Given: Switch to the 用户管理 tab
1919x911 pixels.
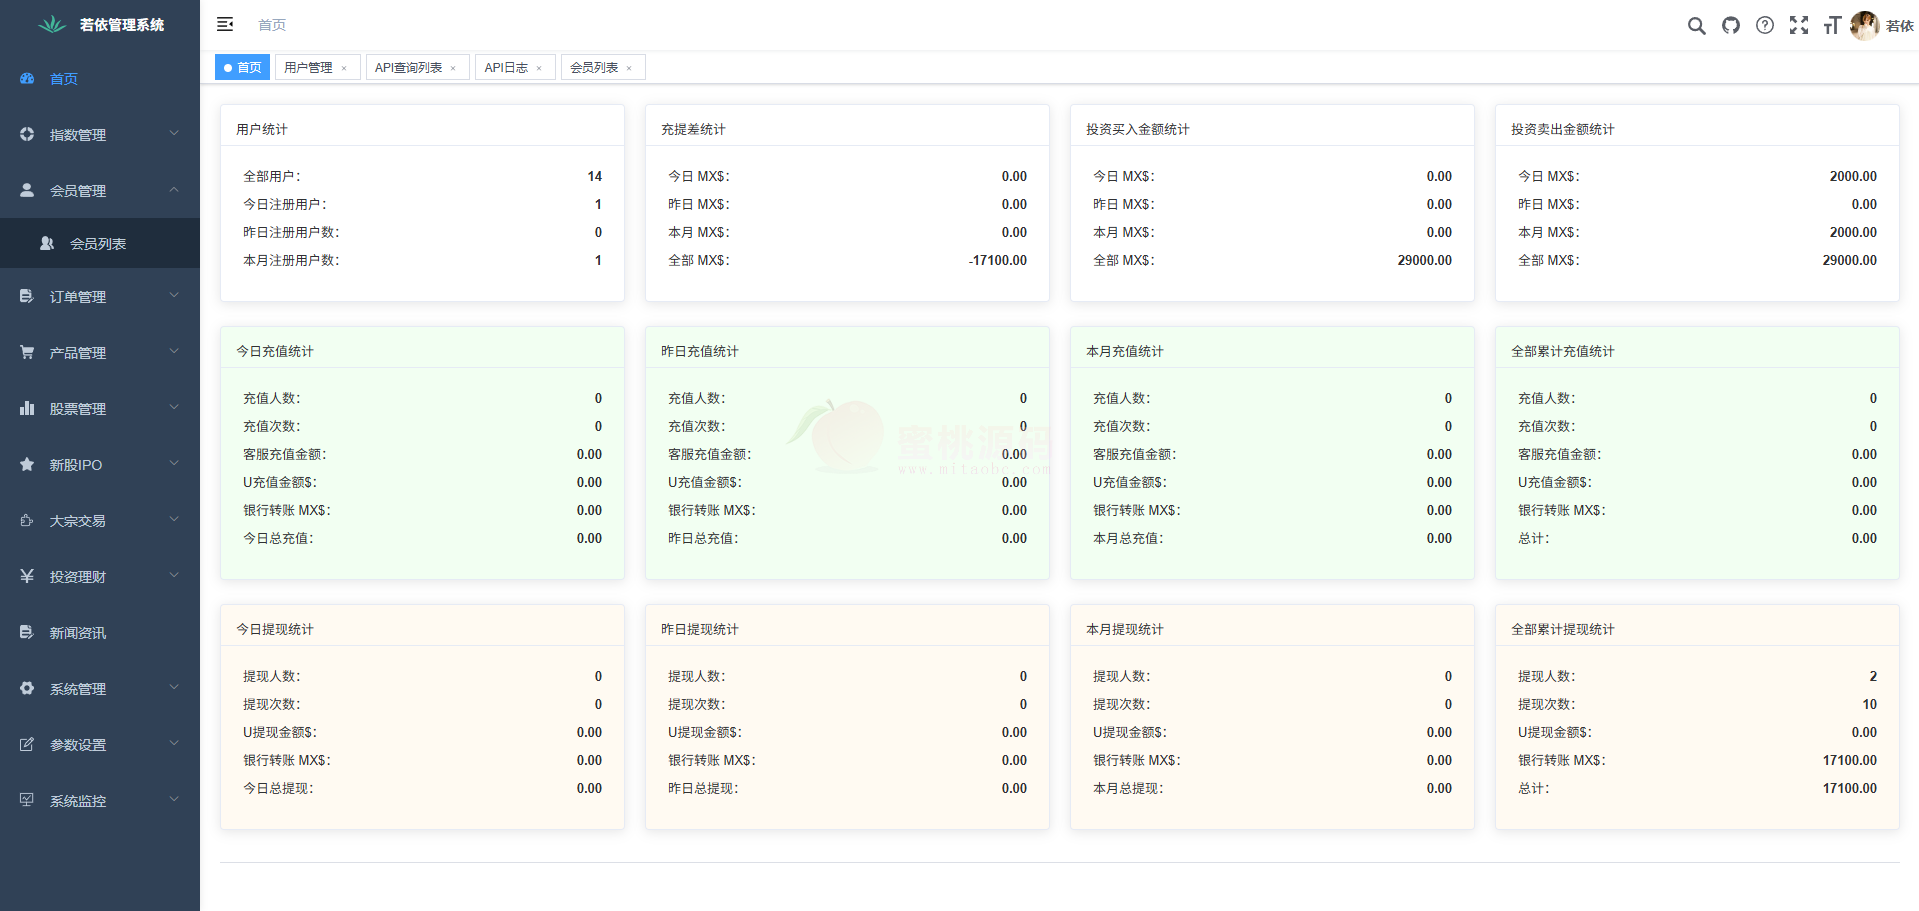Looking at the screenshot, I should click(308, 68).
